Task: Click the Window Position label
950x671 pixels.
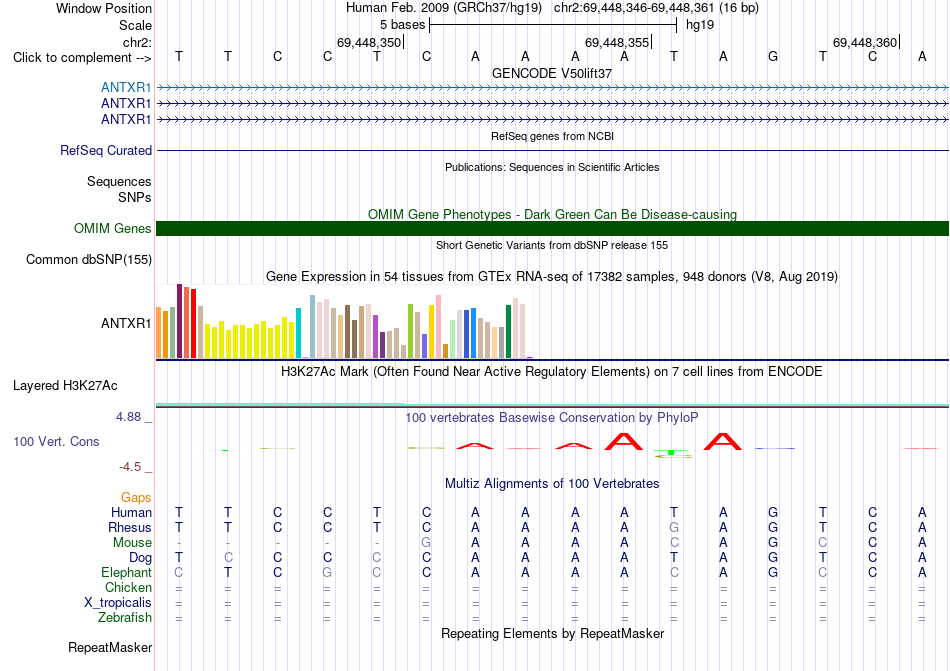Action: [x=104, y=8]
